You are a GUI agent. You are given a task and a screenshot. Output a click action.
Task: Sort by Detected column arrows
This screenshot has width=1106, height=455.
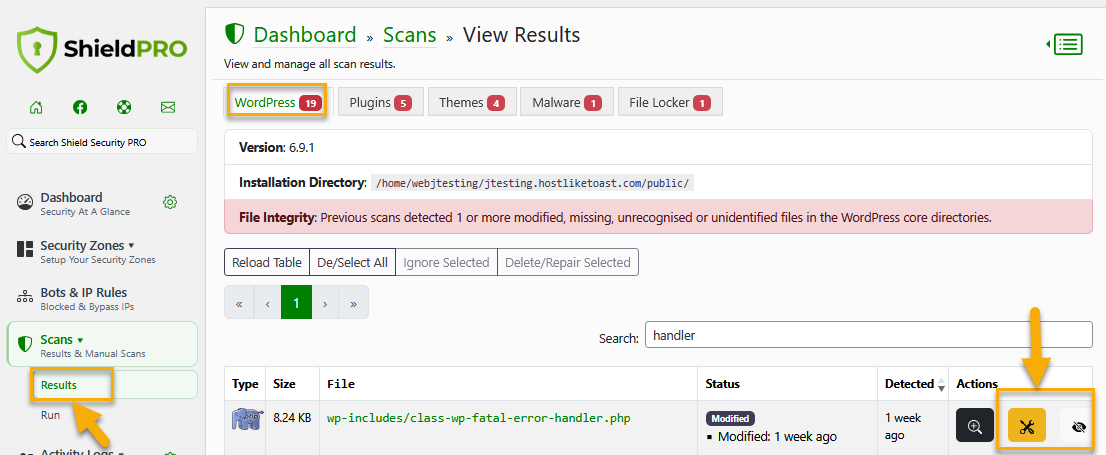[941, 384]
